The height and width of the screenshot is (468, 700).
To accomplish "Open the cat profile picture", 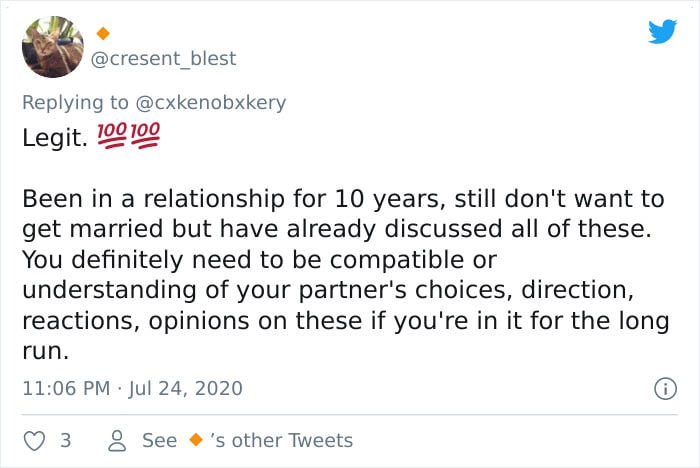I will [53, 47].
